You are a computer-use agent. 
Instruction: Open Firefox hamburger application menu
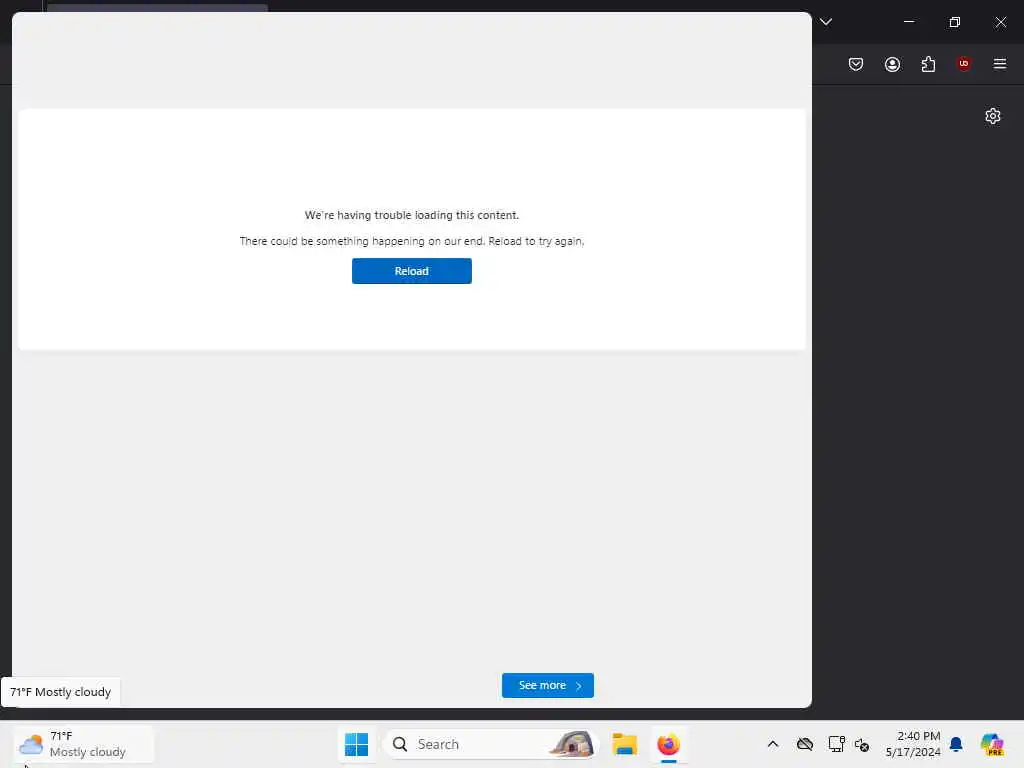point(999,64)
